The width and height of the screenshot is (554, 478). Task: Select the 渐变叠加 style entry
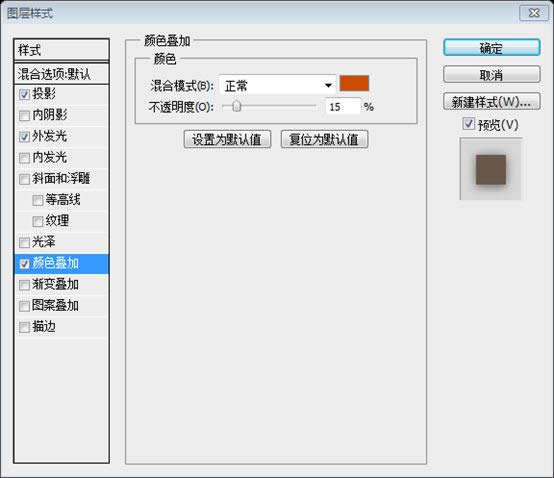[x=61, y=284]
